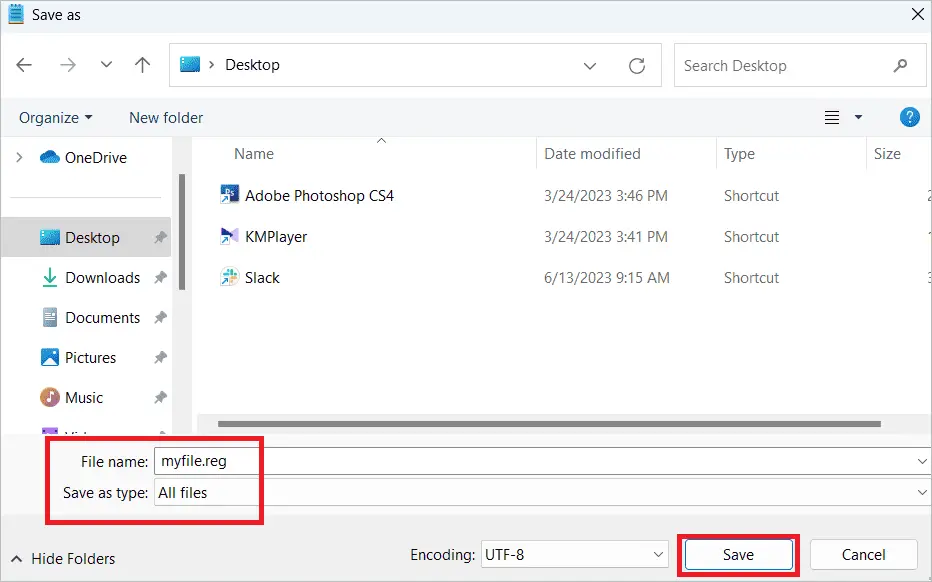This screenshot has width=932, height=582.
Task: Open the Encoding UTF-8 dropdown
Action: pos(575,554)
